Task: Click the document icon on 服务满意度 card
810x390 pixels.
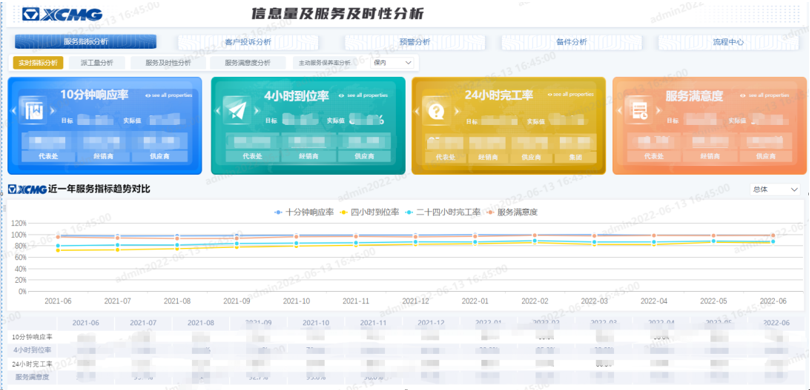Action: [x=640, y=111]
